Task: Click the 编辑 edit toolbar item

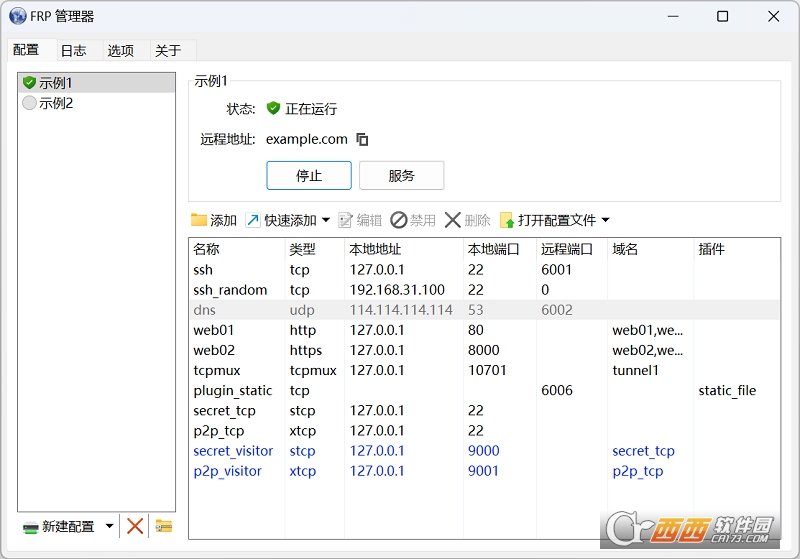Action: [360, 220]
